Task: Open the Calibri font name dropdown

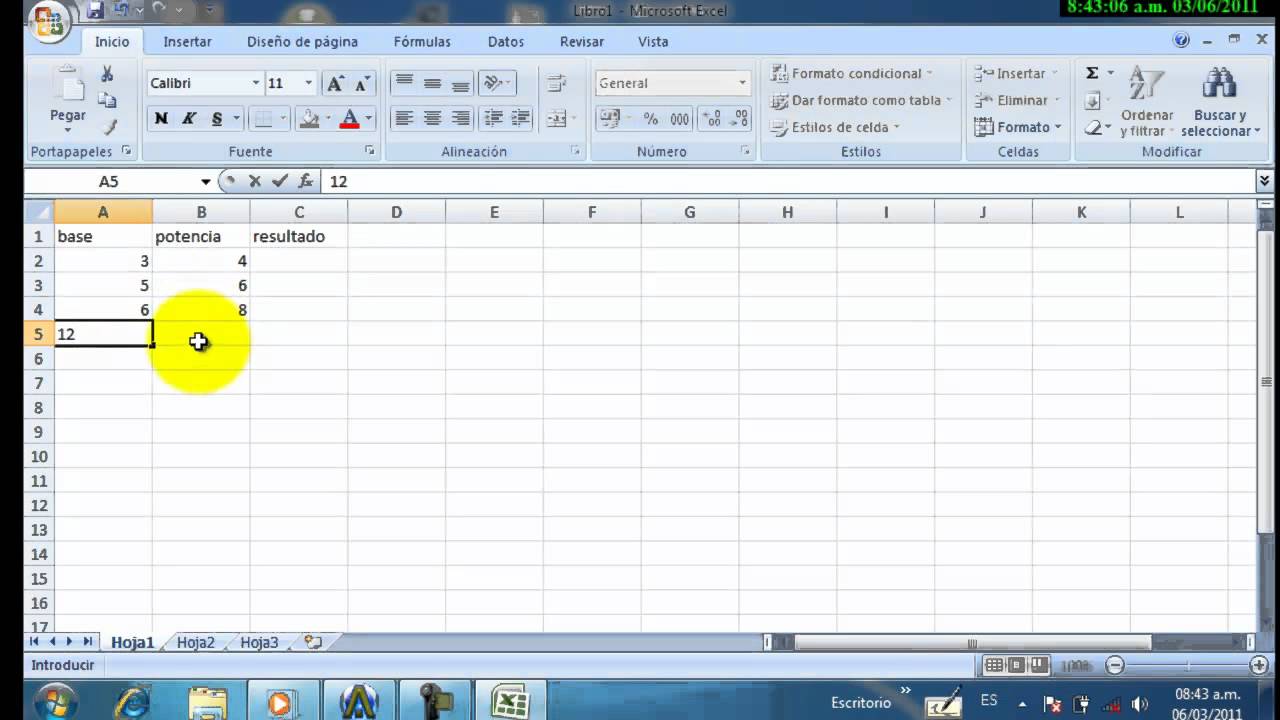Action: [x=255, y=83]
